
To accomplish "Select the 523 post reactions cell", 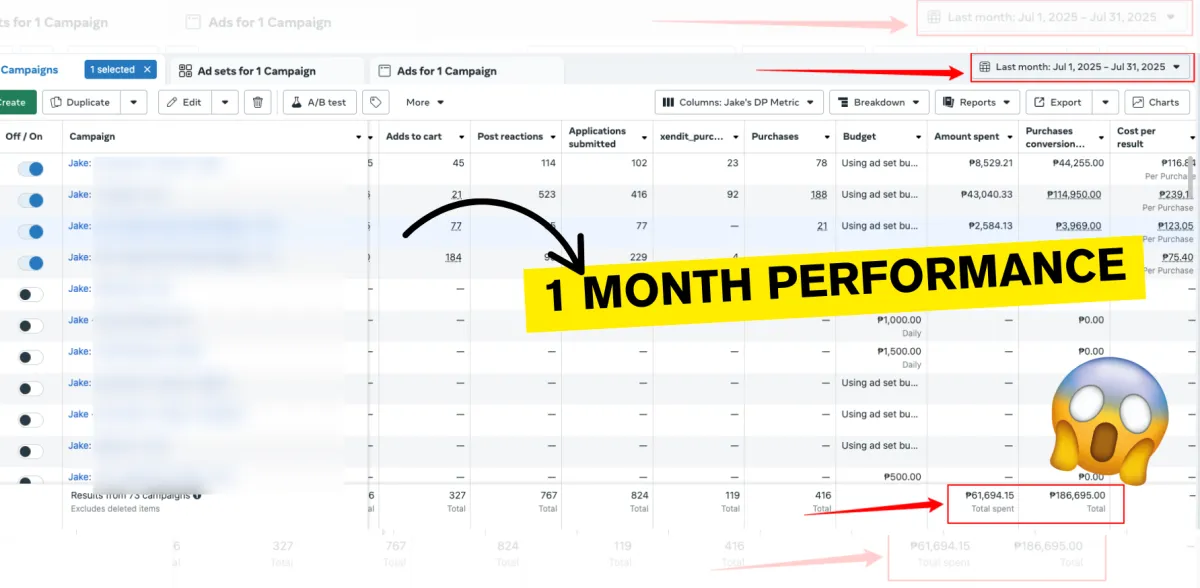I will coord(547,195).
